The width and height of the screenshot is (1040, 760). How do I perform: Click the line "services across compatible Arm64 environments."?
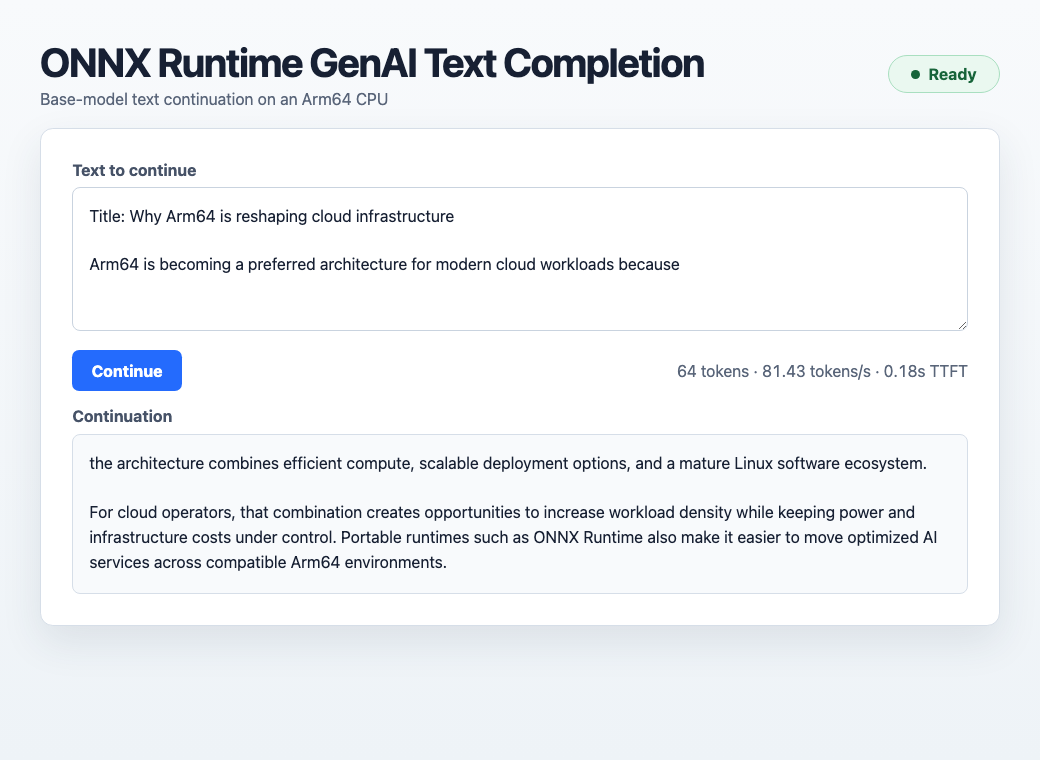(x=268, y=562)
